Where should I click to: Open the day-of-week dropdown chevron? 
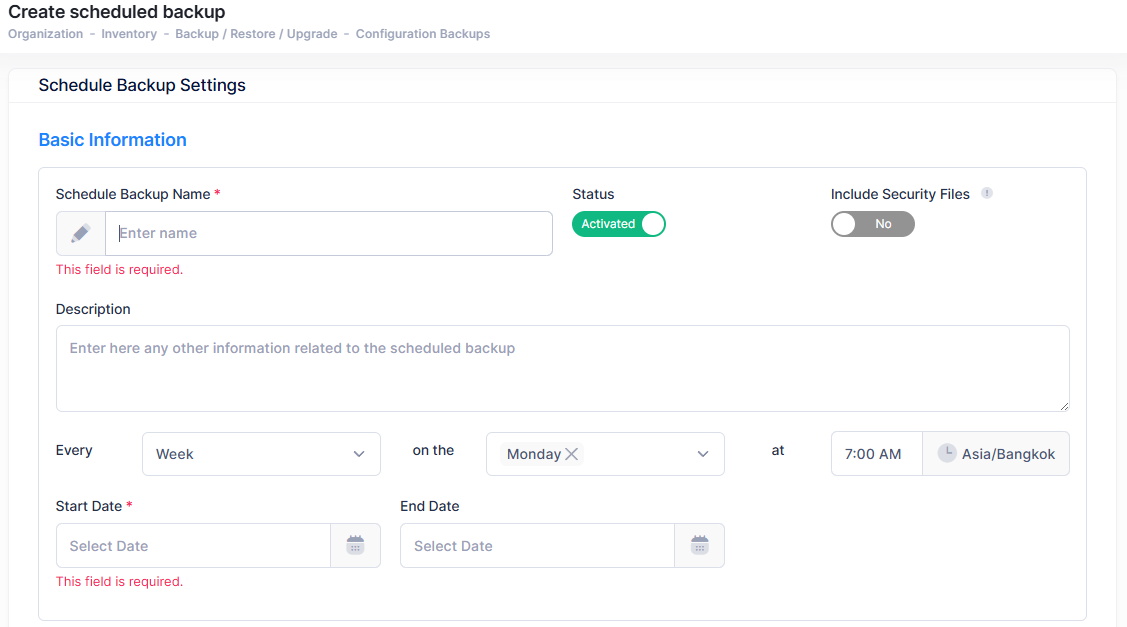point(703,454)
